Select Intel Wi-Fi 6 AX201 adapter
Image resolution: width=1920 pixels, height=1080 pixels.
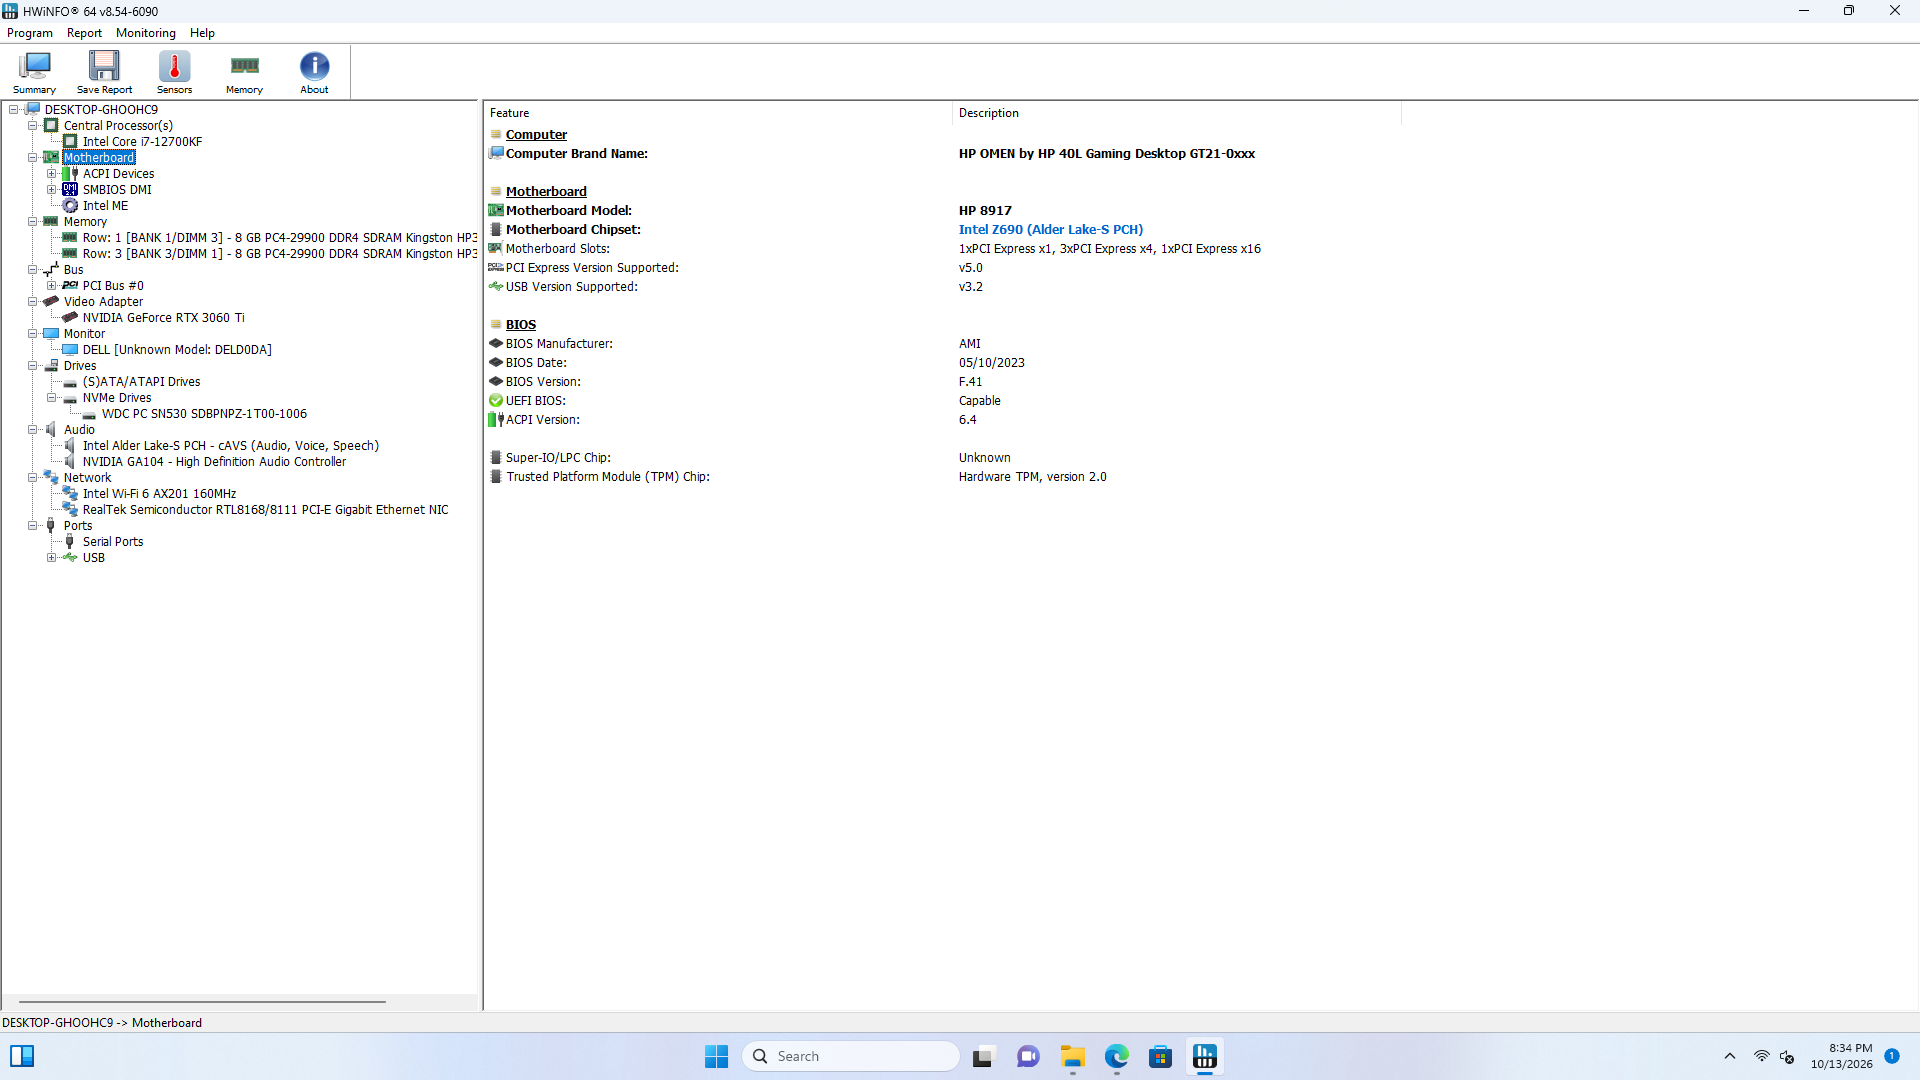pyautogui.click(x=159, y=494)
